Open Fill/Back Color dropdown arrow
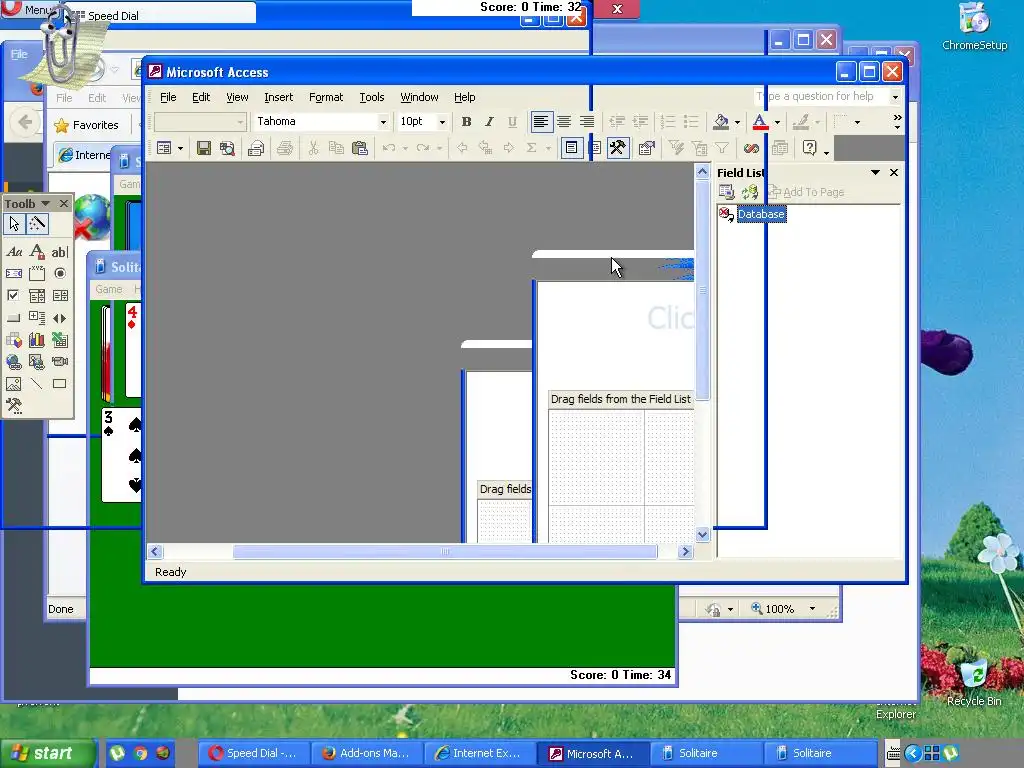 (x=737, y=122)
